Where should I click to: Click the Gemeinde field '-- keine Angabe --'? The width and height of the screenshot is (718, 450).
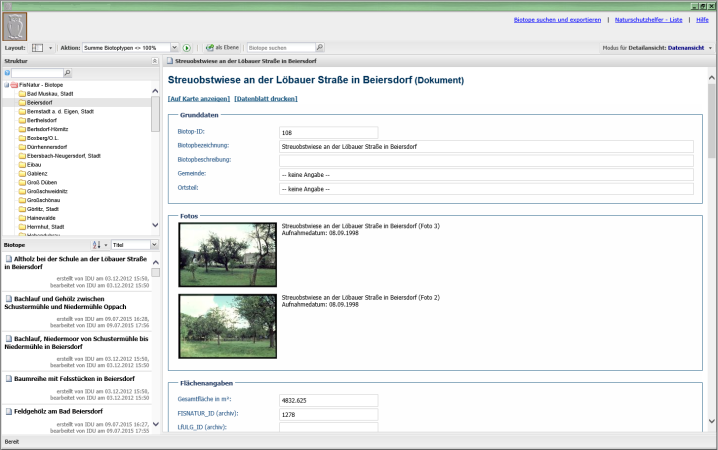[486, 175]
